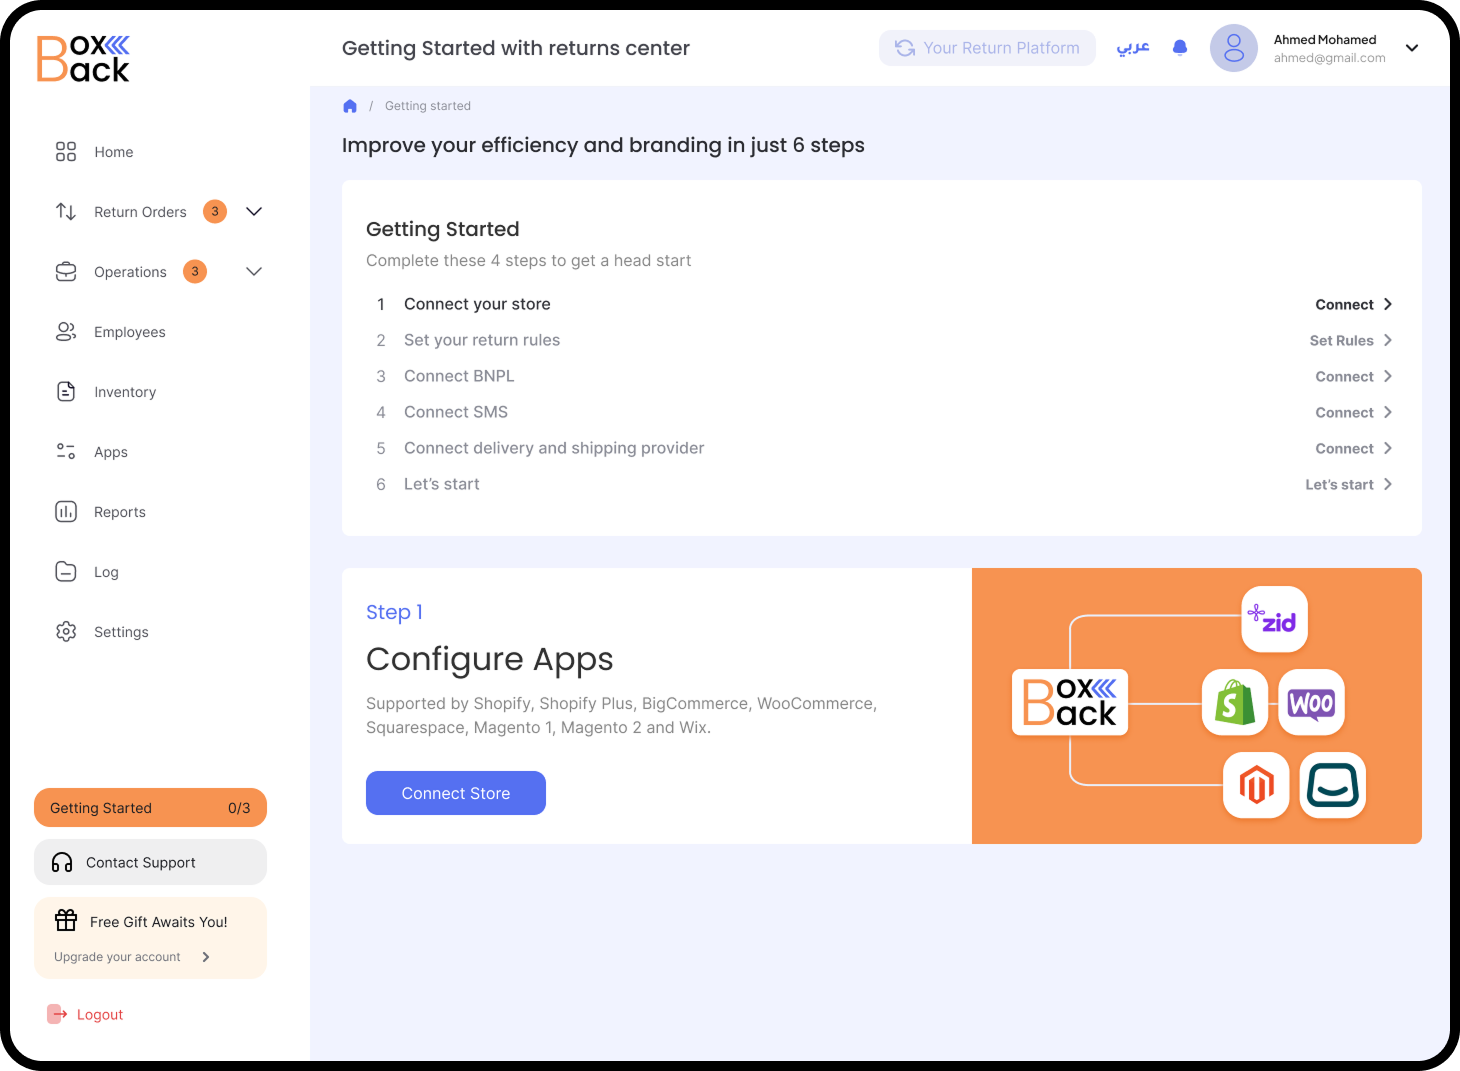The height and width of the screenshot is (1071, 1460).
Task: Expand the Return Orders submenu
Action: 254,212
